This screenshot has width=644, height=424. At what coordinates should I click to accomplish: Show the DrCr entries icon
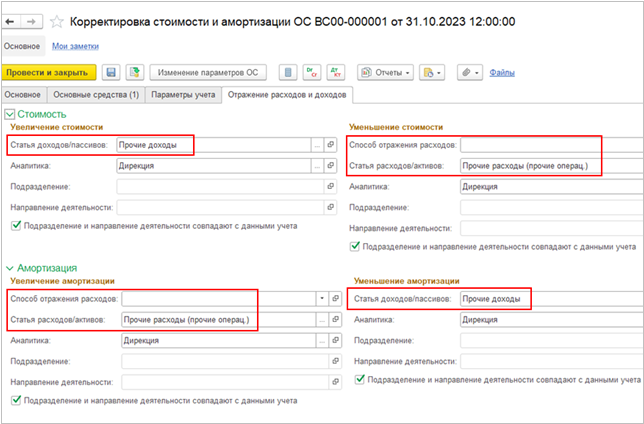click(x=312, y=73)
